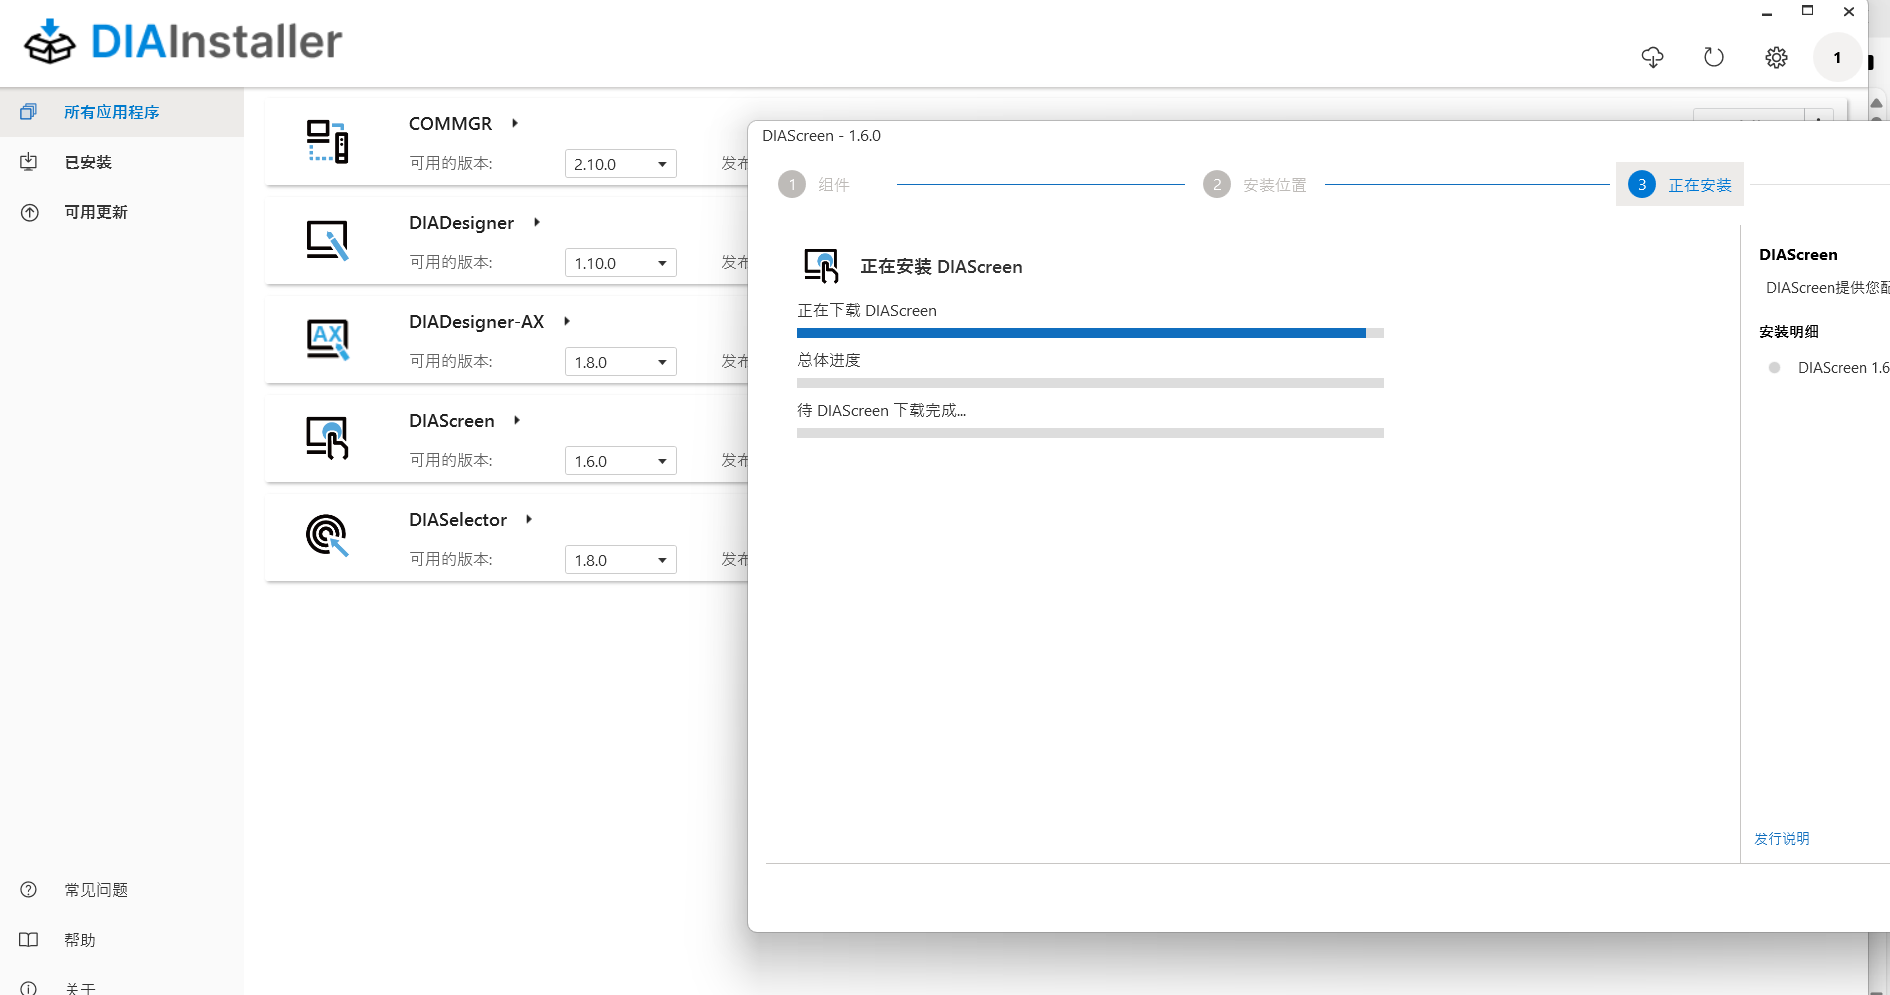This screenshot has height=995, width=1890.
Task: Open settings via the gear icon
Action: [1776, 57]
